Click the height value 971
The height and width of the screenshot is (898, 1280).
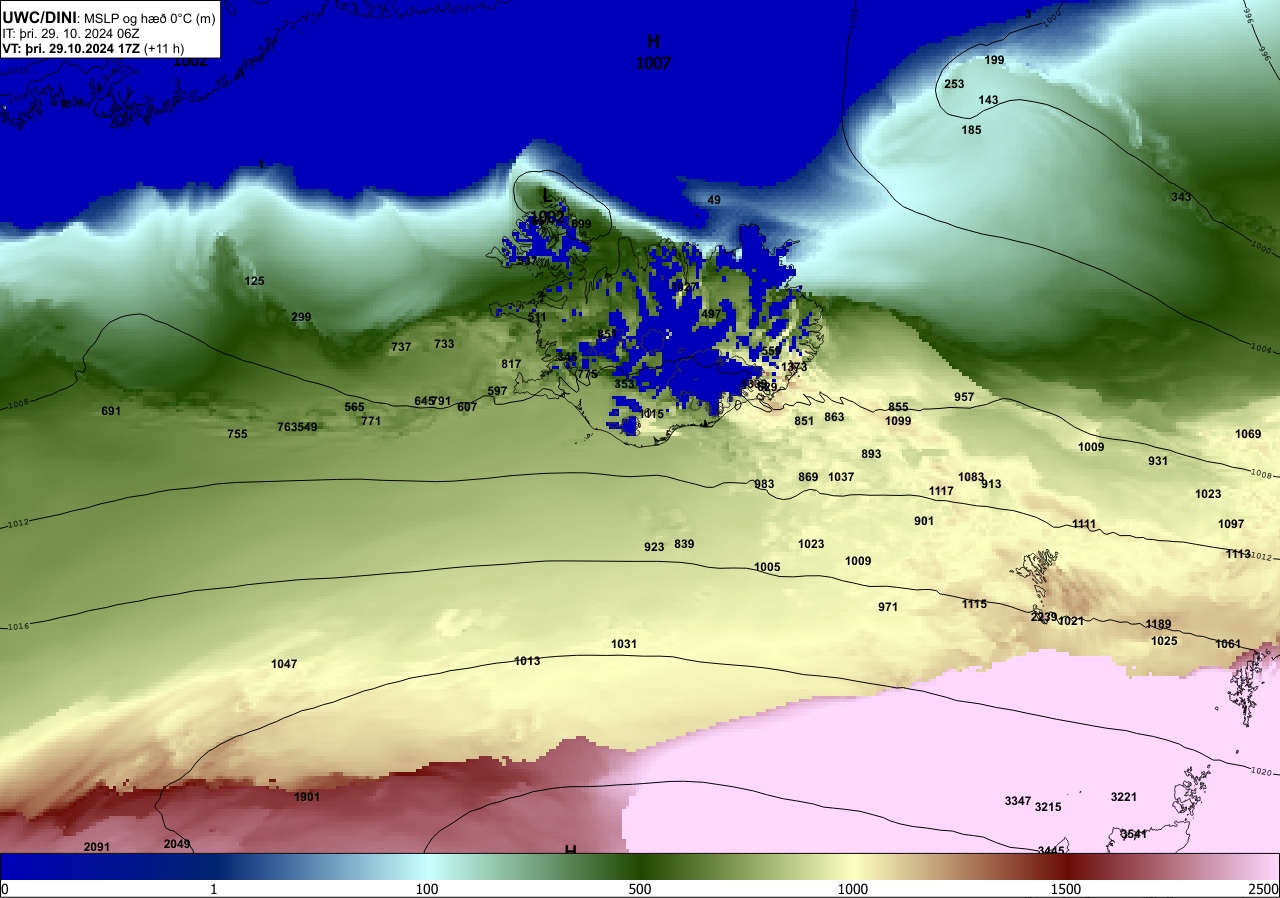[888, 607]
